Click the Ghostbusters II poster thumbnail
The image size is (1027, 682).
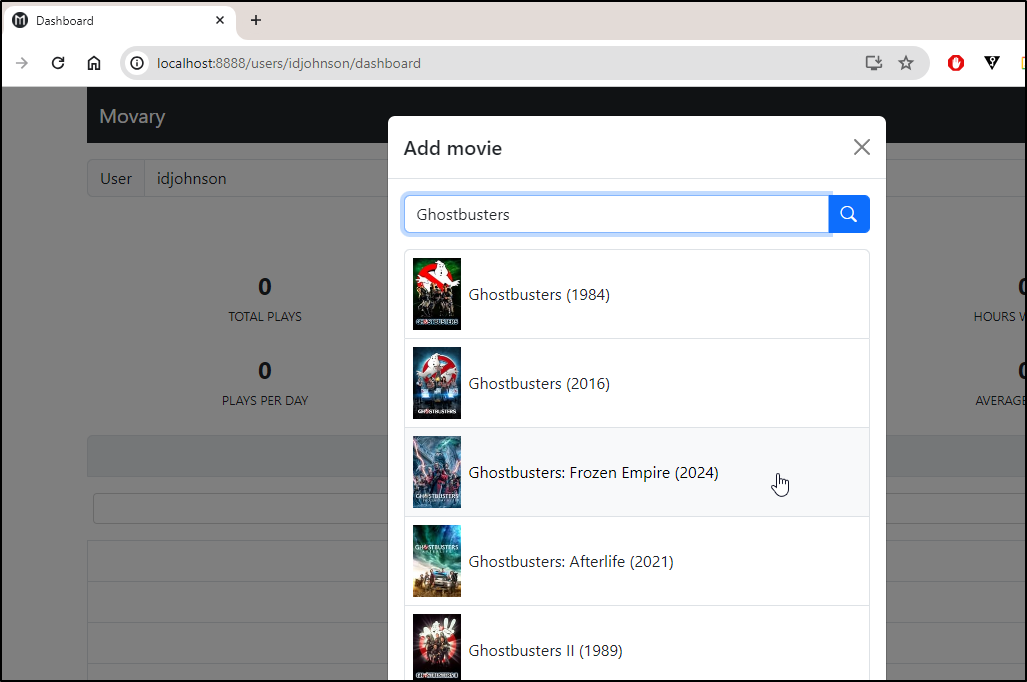(x=437, y=647)
